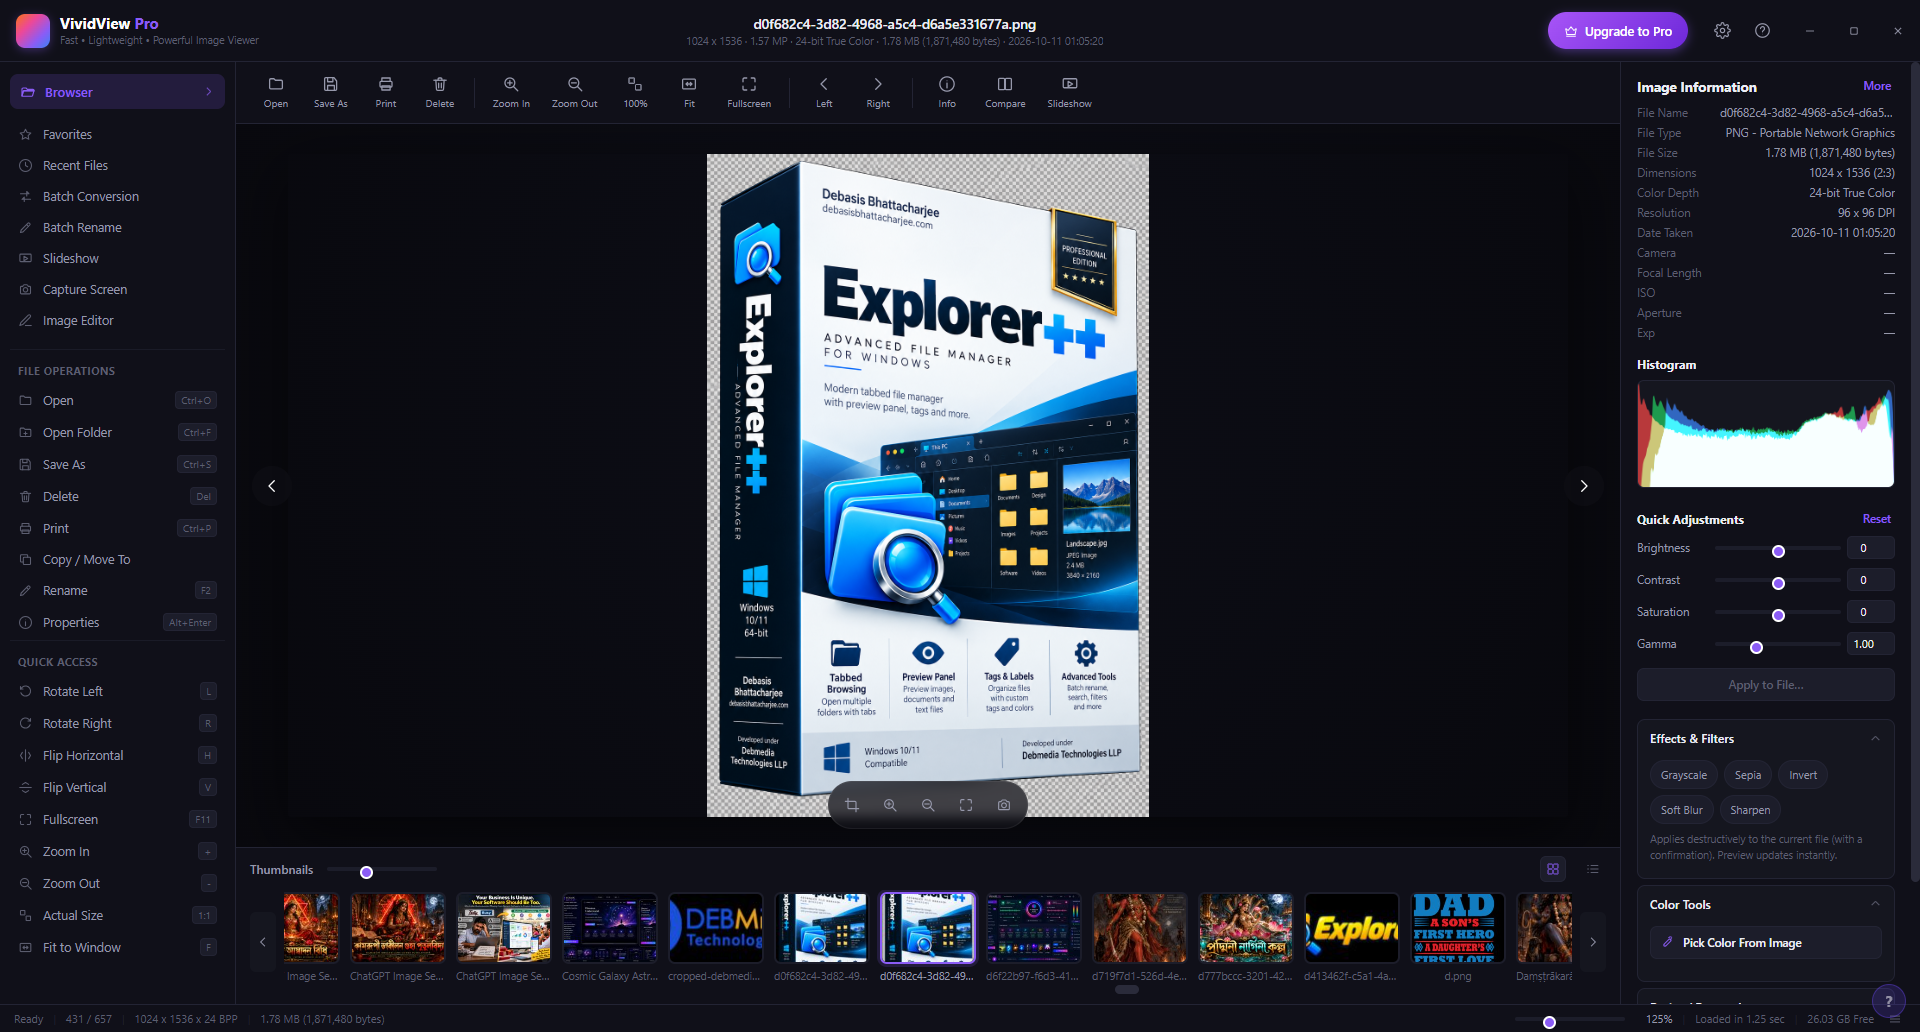Click Pick Color From Image button
The width and height of the screenshot is (1920, 1032).
1765,942
